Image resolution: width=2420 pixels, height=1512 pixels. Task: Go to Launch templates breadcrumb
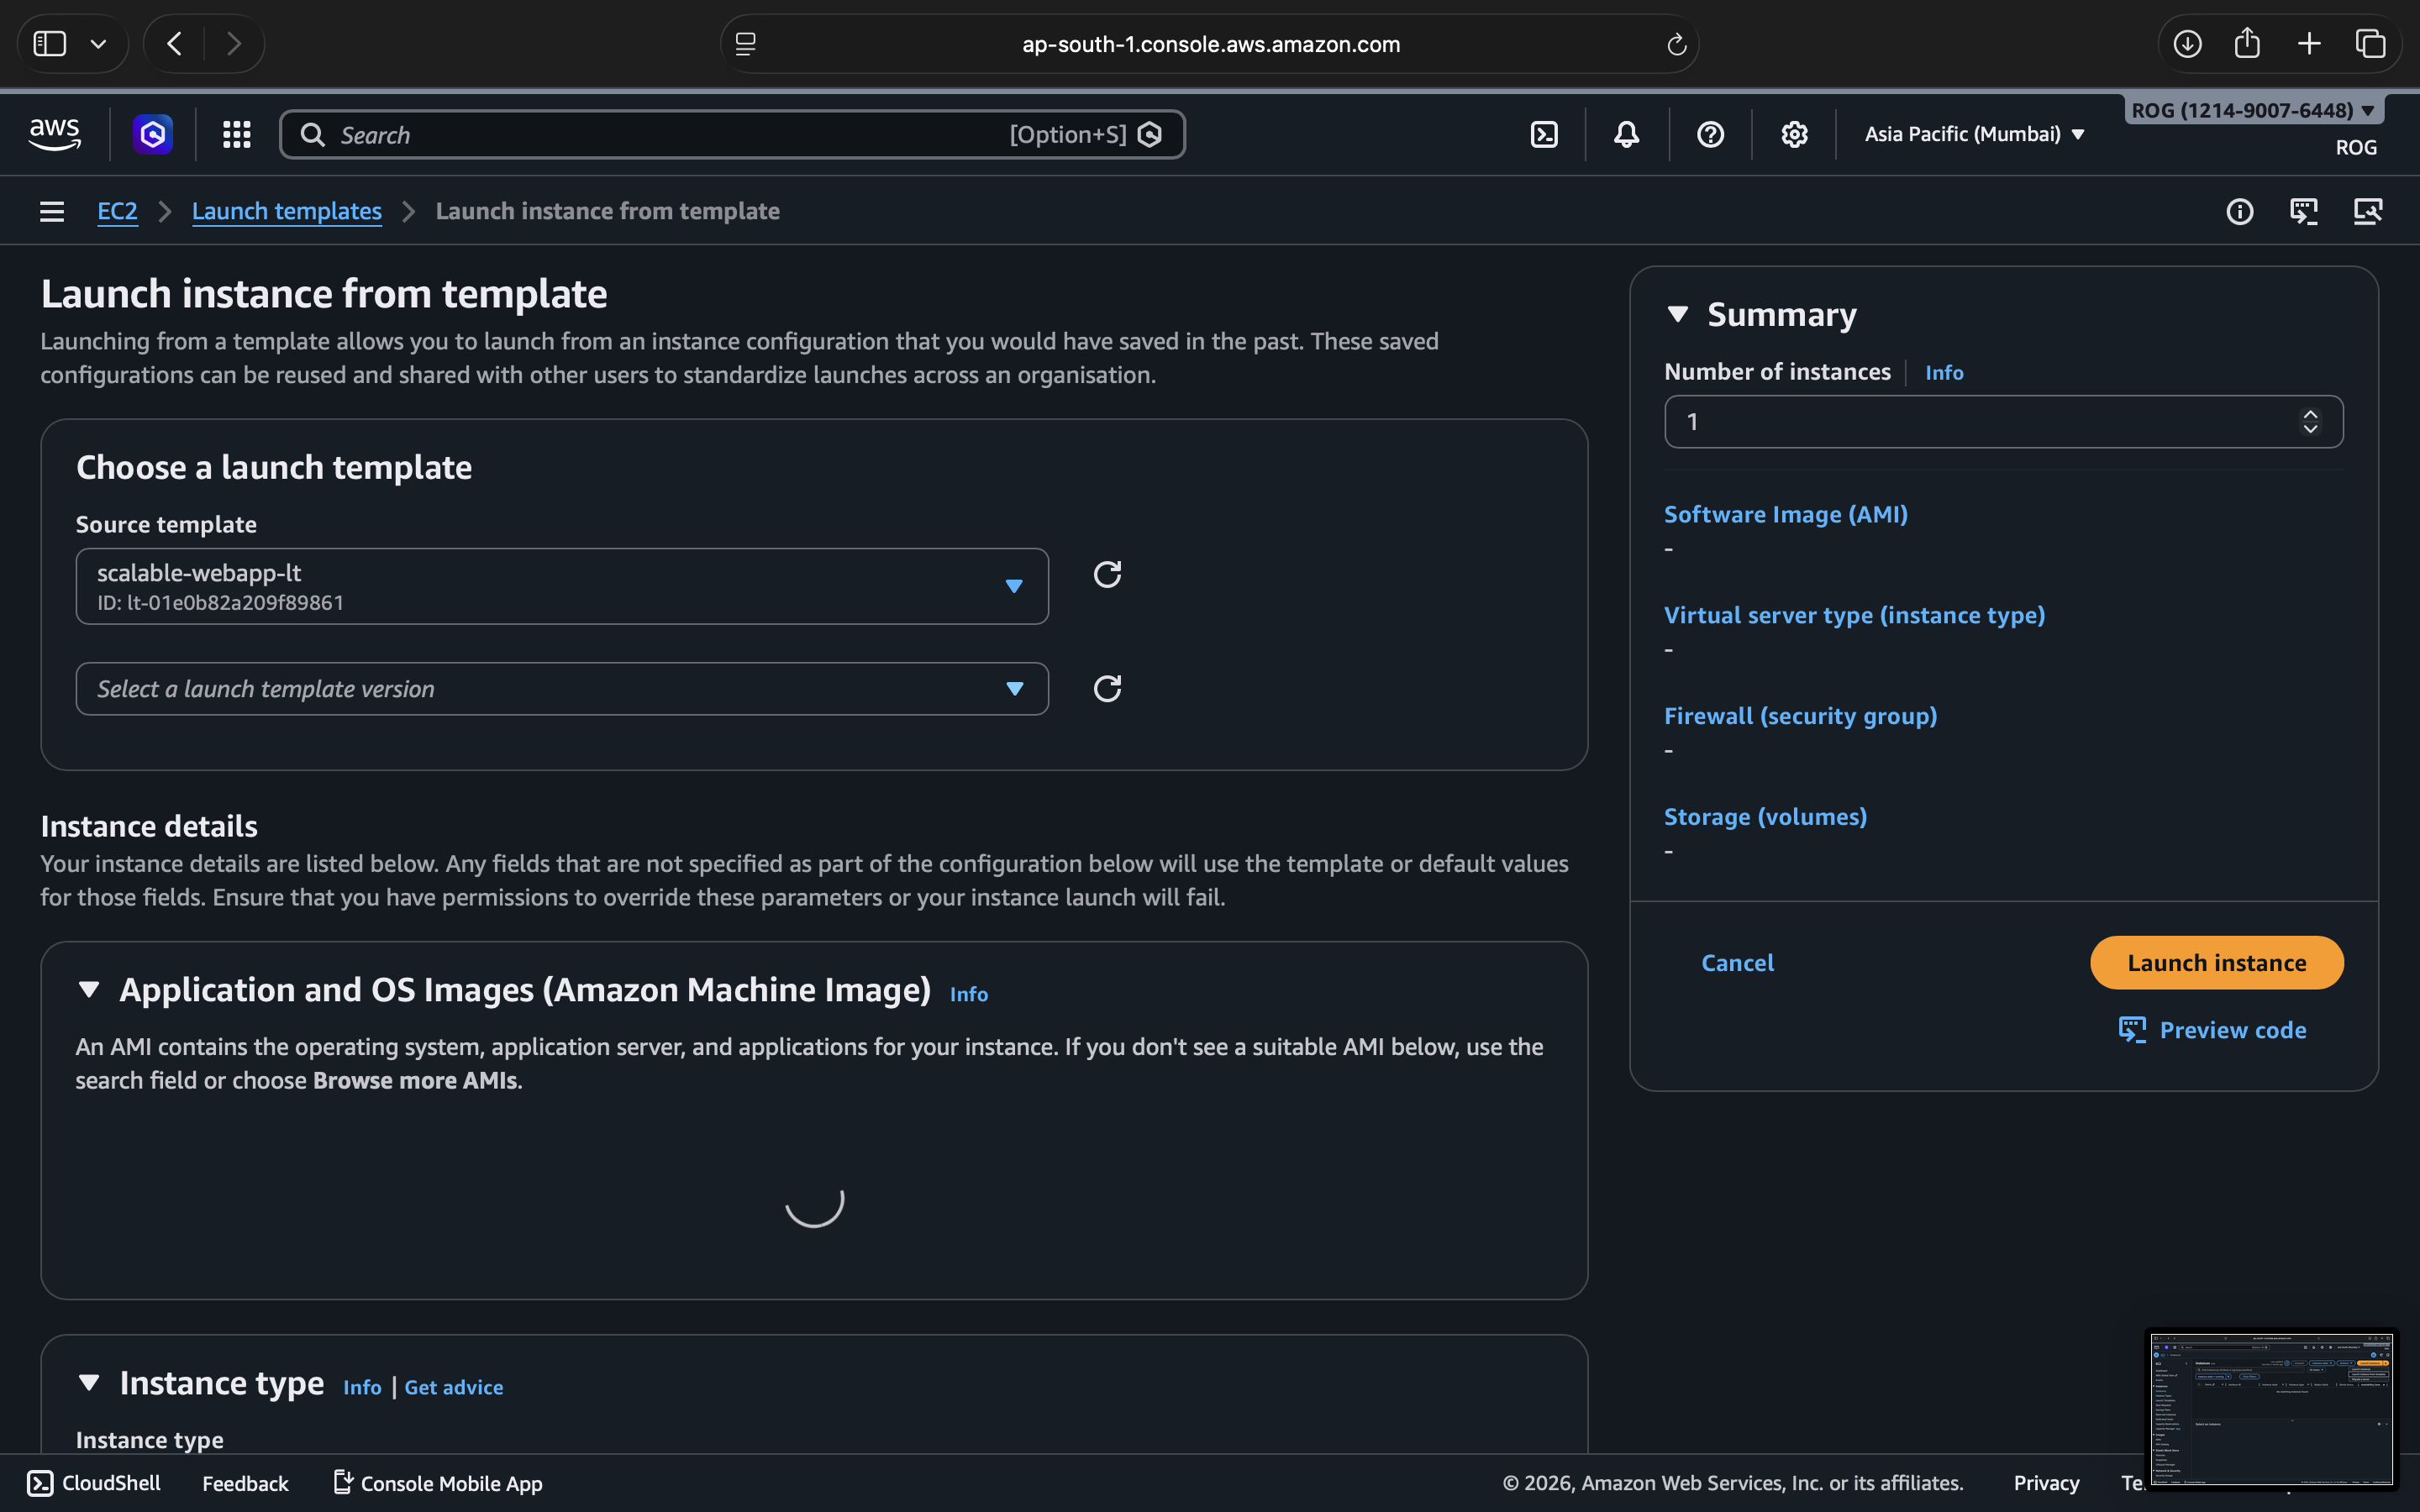tap(286, 211)
